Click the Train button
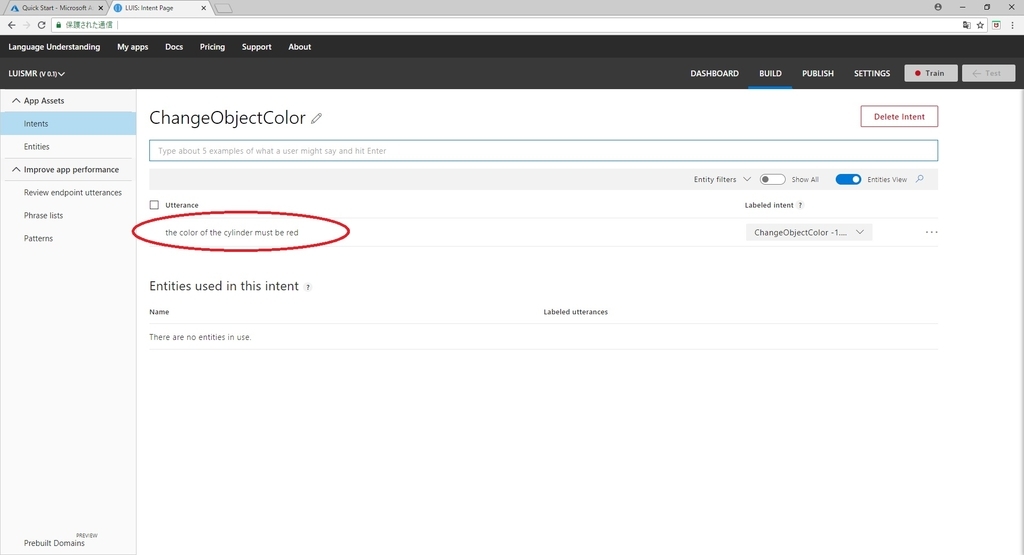1024x555 pixels. (931, 73)
